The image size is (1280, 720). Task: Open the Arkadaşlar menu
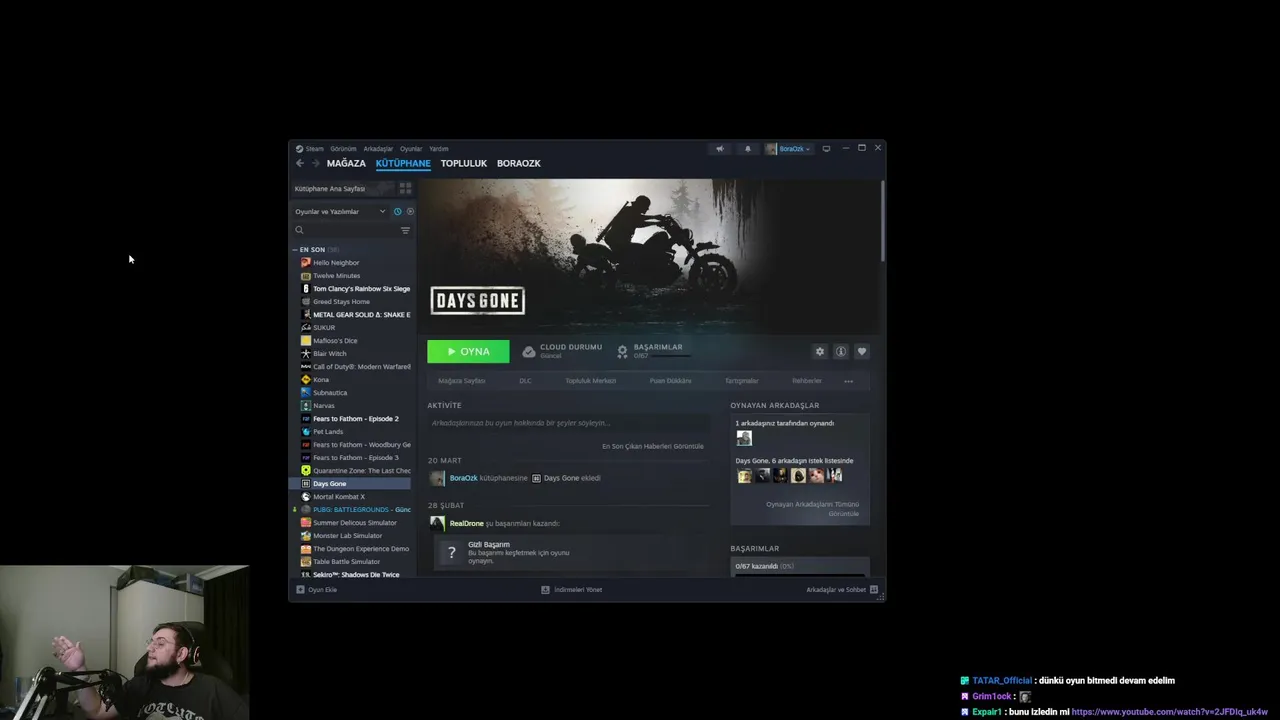coord(378,149)
